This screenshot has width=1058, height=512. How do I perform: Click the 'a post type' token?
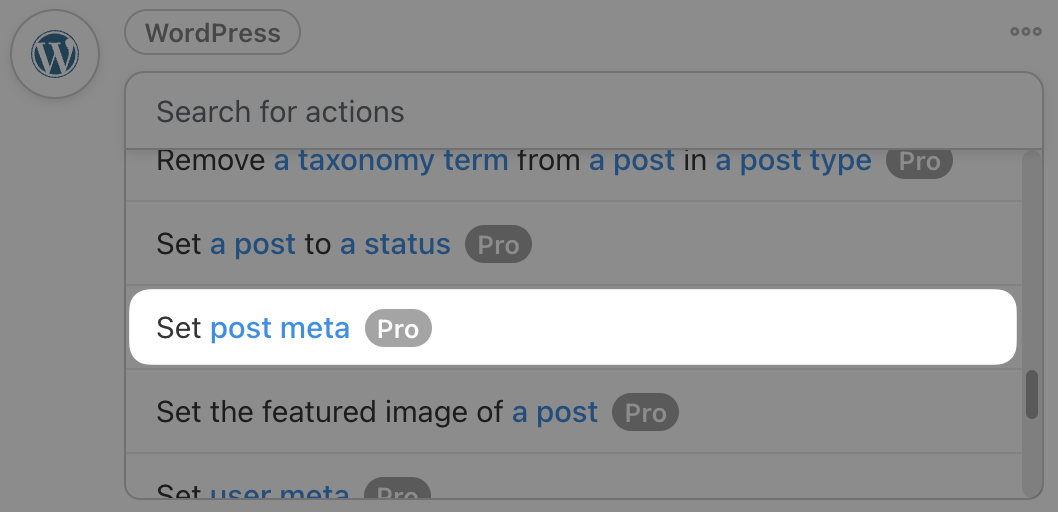click(793, 160)
